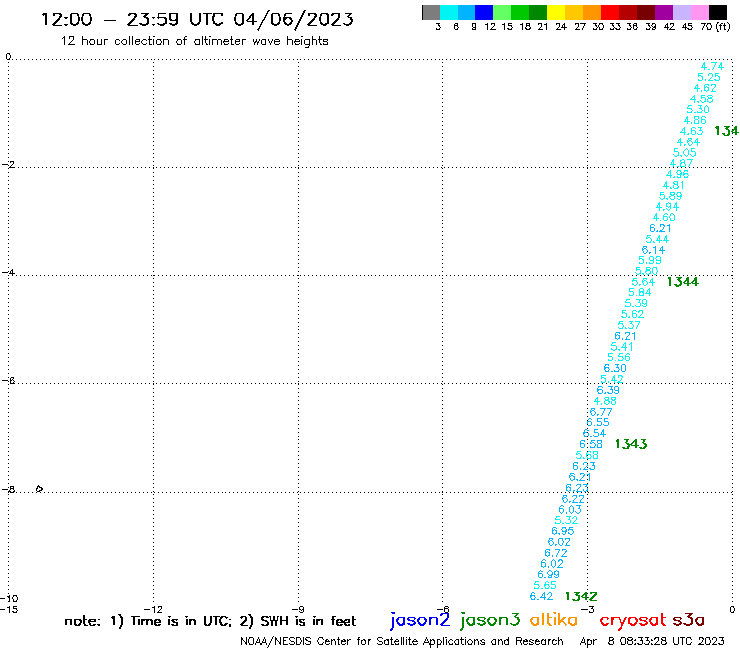Select the wave height value 5.25
Viewport: 740px width, 650px height.
(x=709, y=77)
